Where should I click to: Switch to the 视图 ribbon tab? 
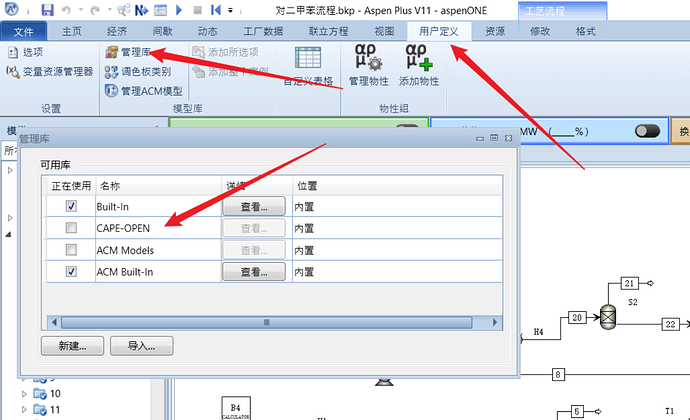click(384, 31)
